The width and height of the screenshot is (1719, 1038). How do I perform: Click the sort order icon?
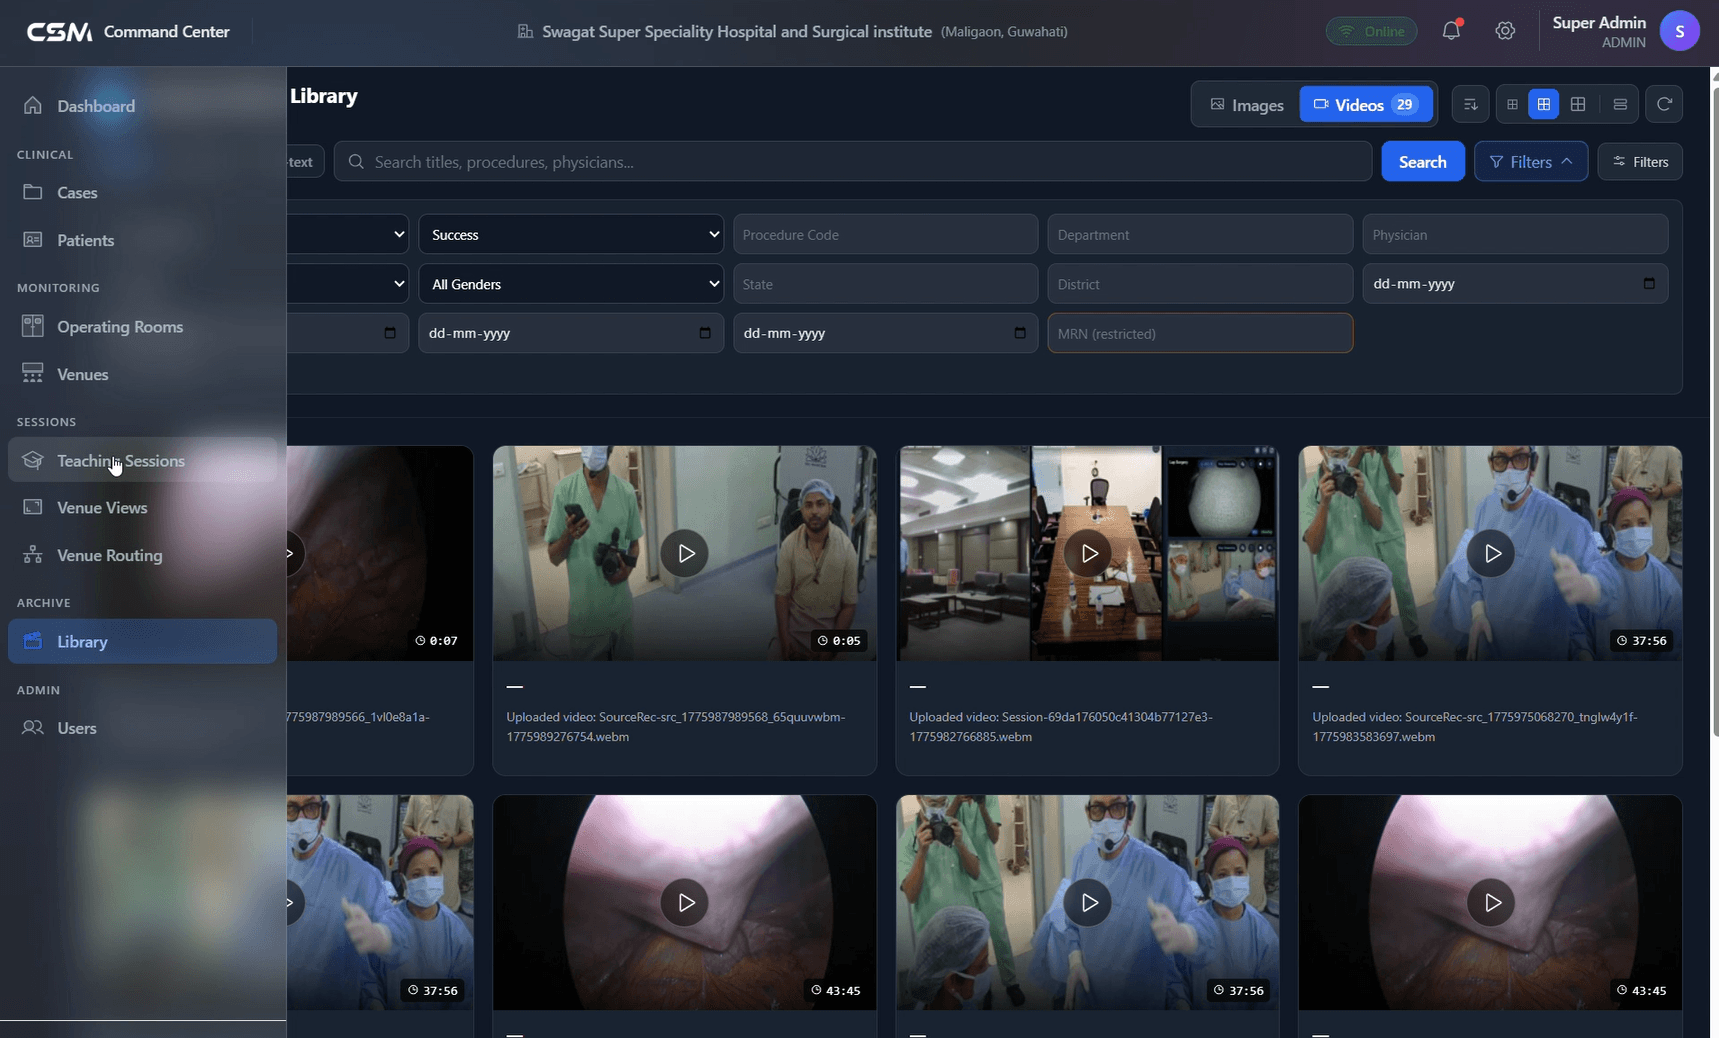(x=1470, y=104)
